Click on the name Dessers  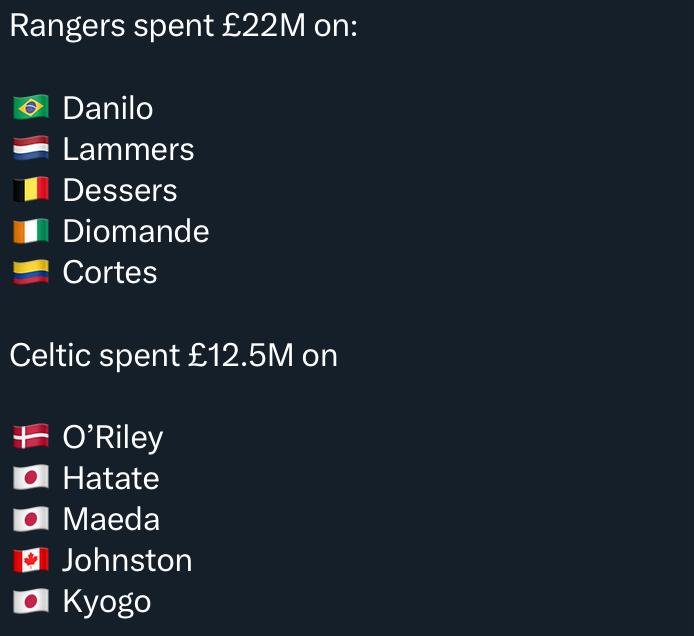pyautogui.click(x=120, y=190)
